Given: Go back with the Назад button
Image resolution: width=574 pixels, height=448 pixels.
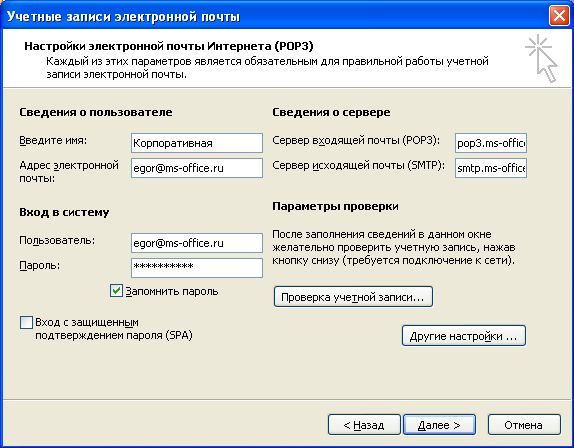Looking at the screenshot, I should (364, 425).
